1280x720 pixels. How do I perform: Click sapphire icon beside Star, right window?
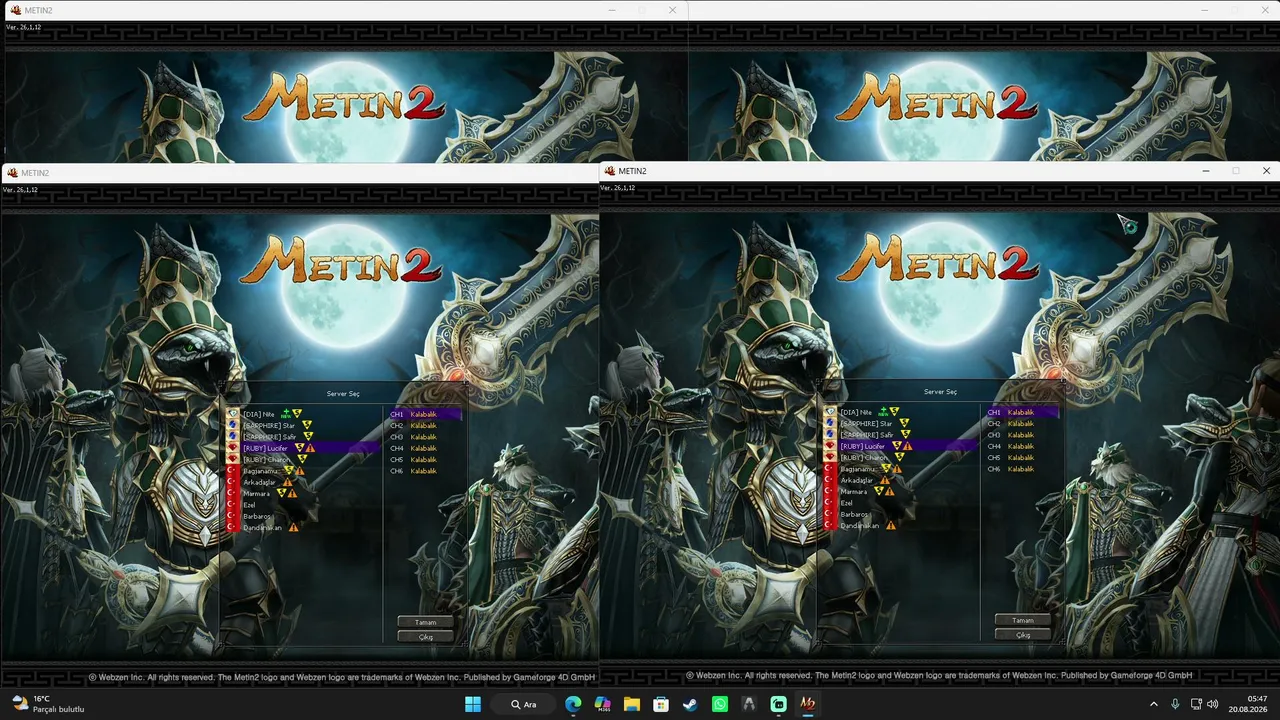click(x=831, y=423)
